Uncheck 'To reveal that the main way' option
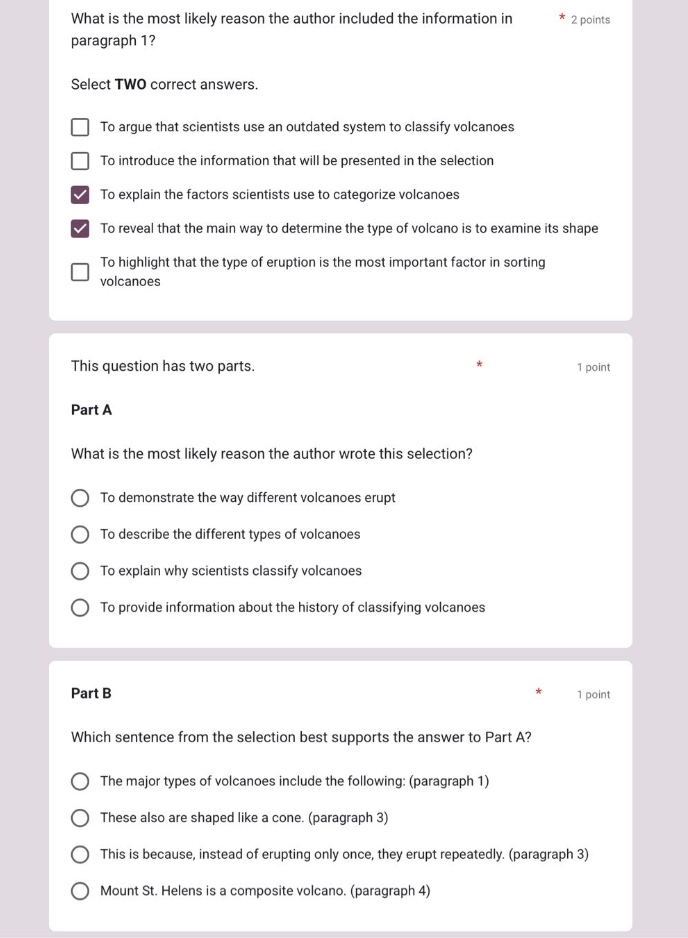 [x=80, y=229]
